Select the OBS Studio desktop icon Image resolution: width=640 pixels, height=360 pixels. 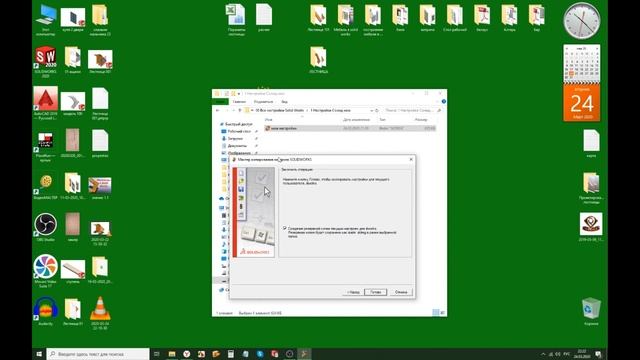45,227
